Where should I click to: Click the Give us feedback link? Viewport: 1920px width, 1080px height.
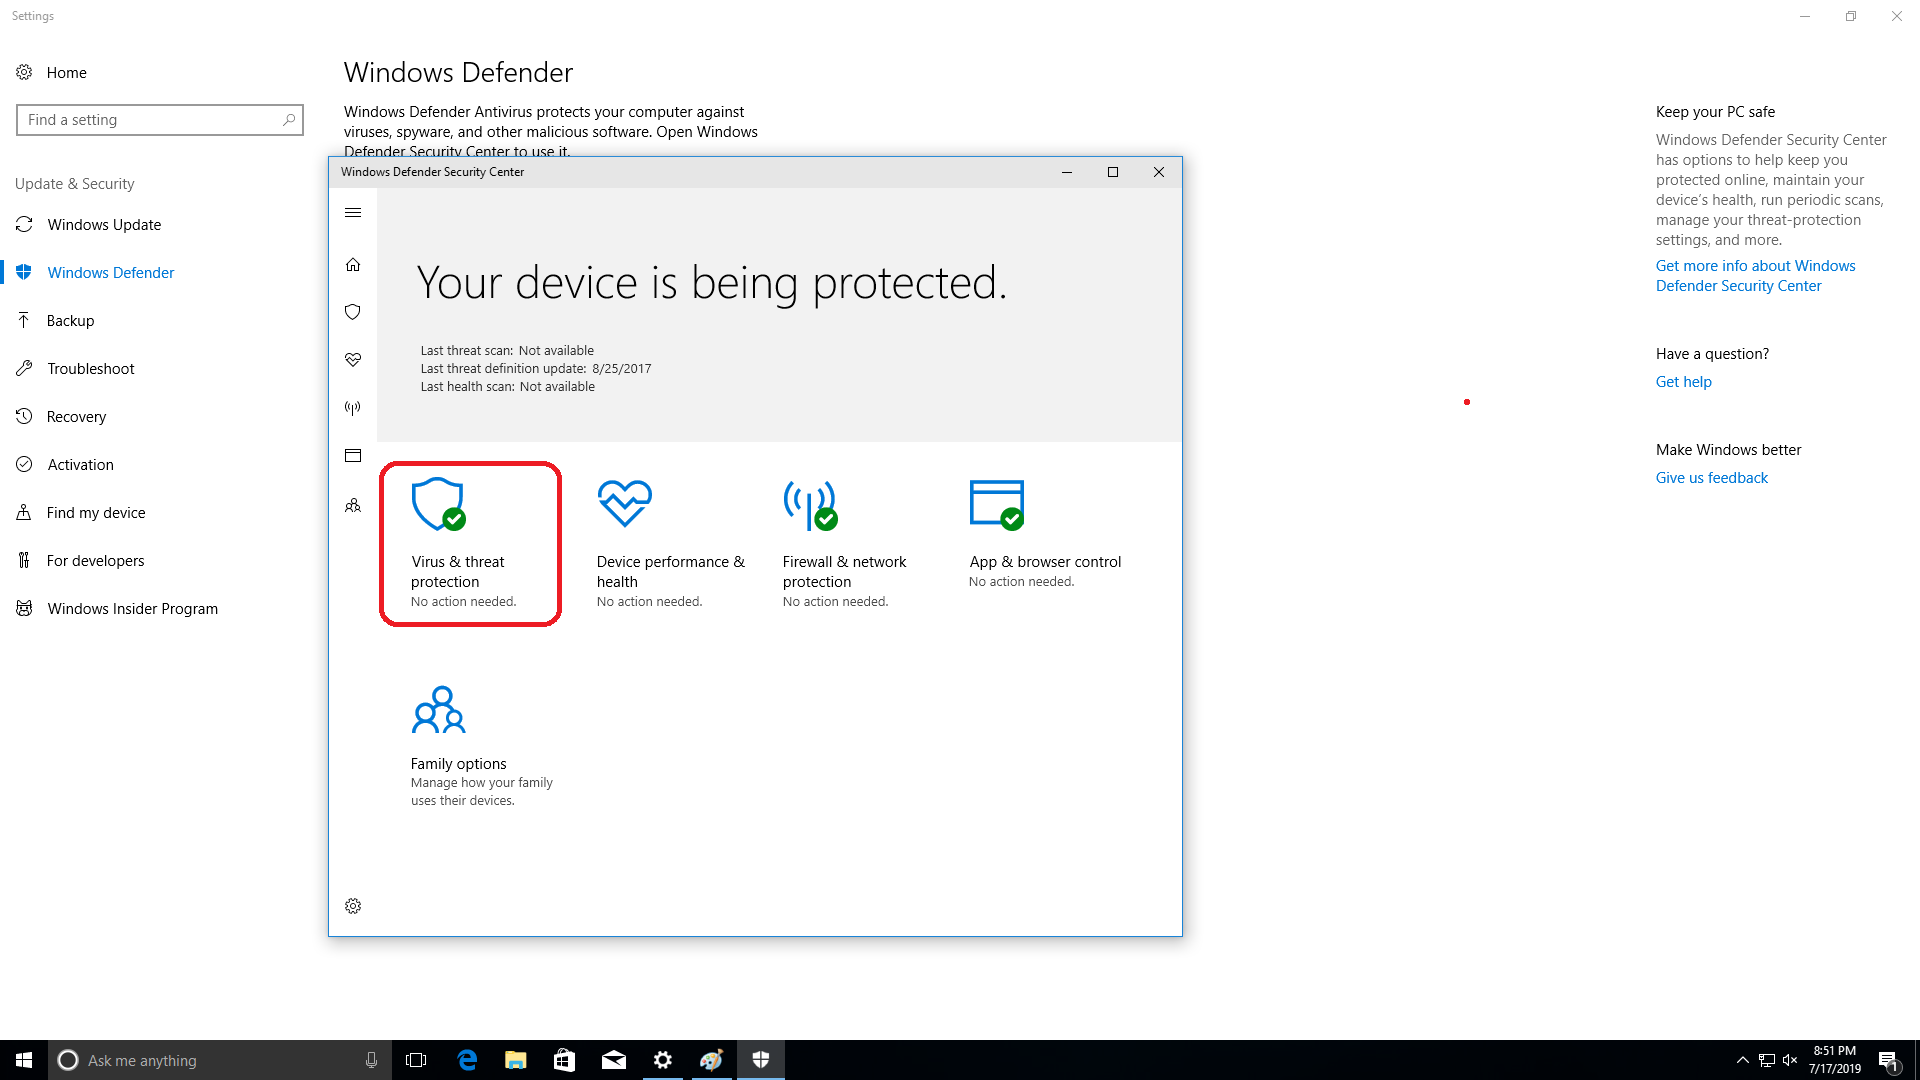[x=1711, y=478]
